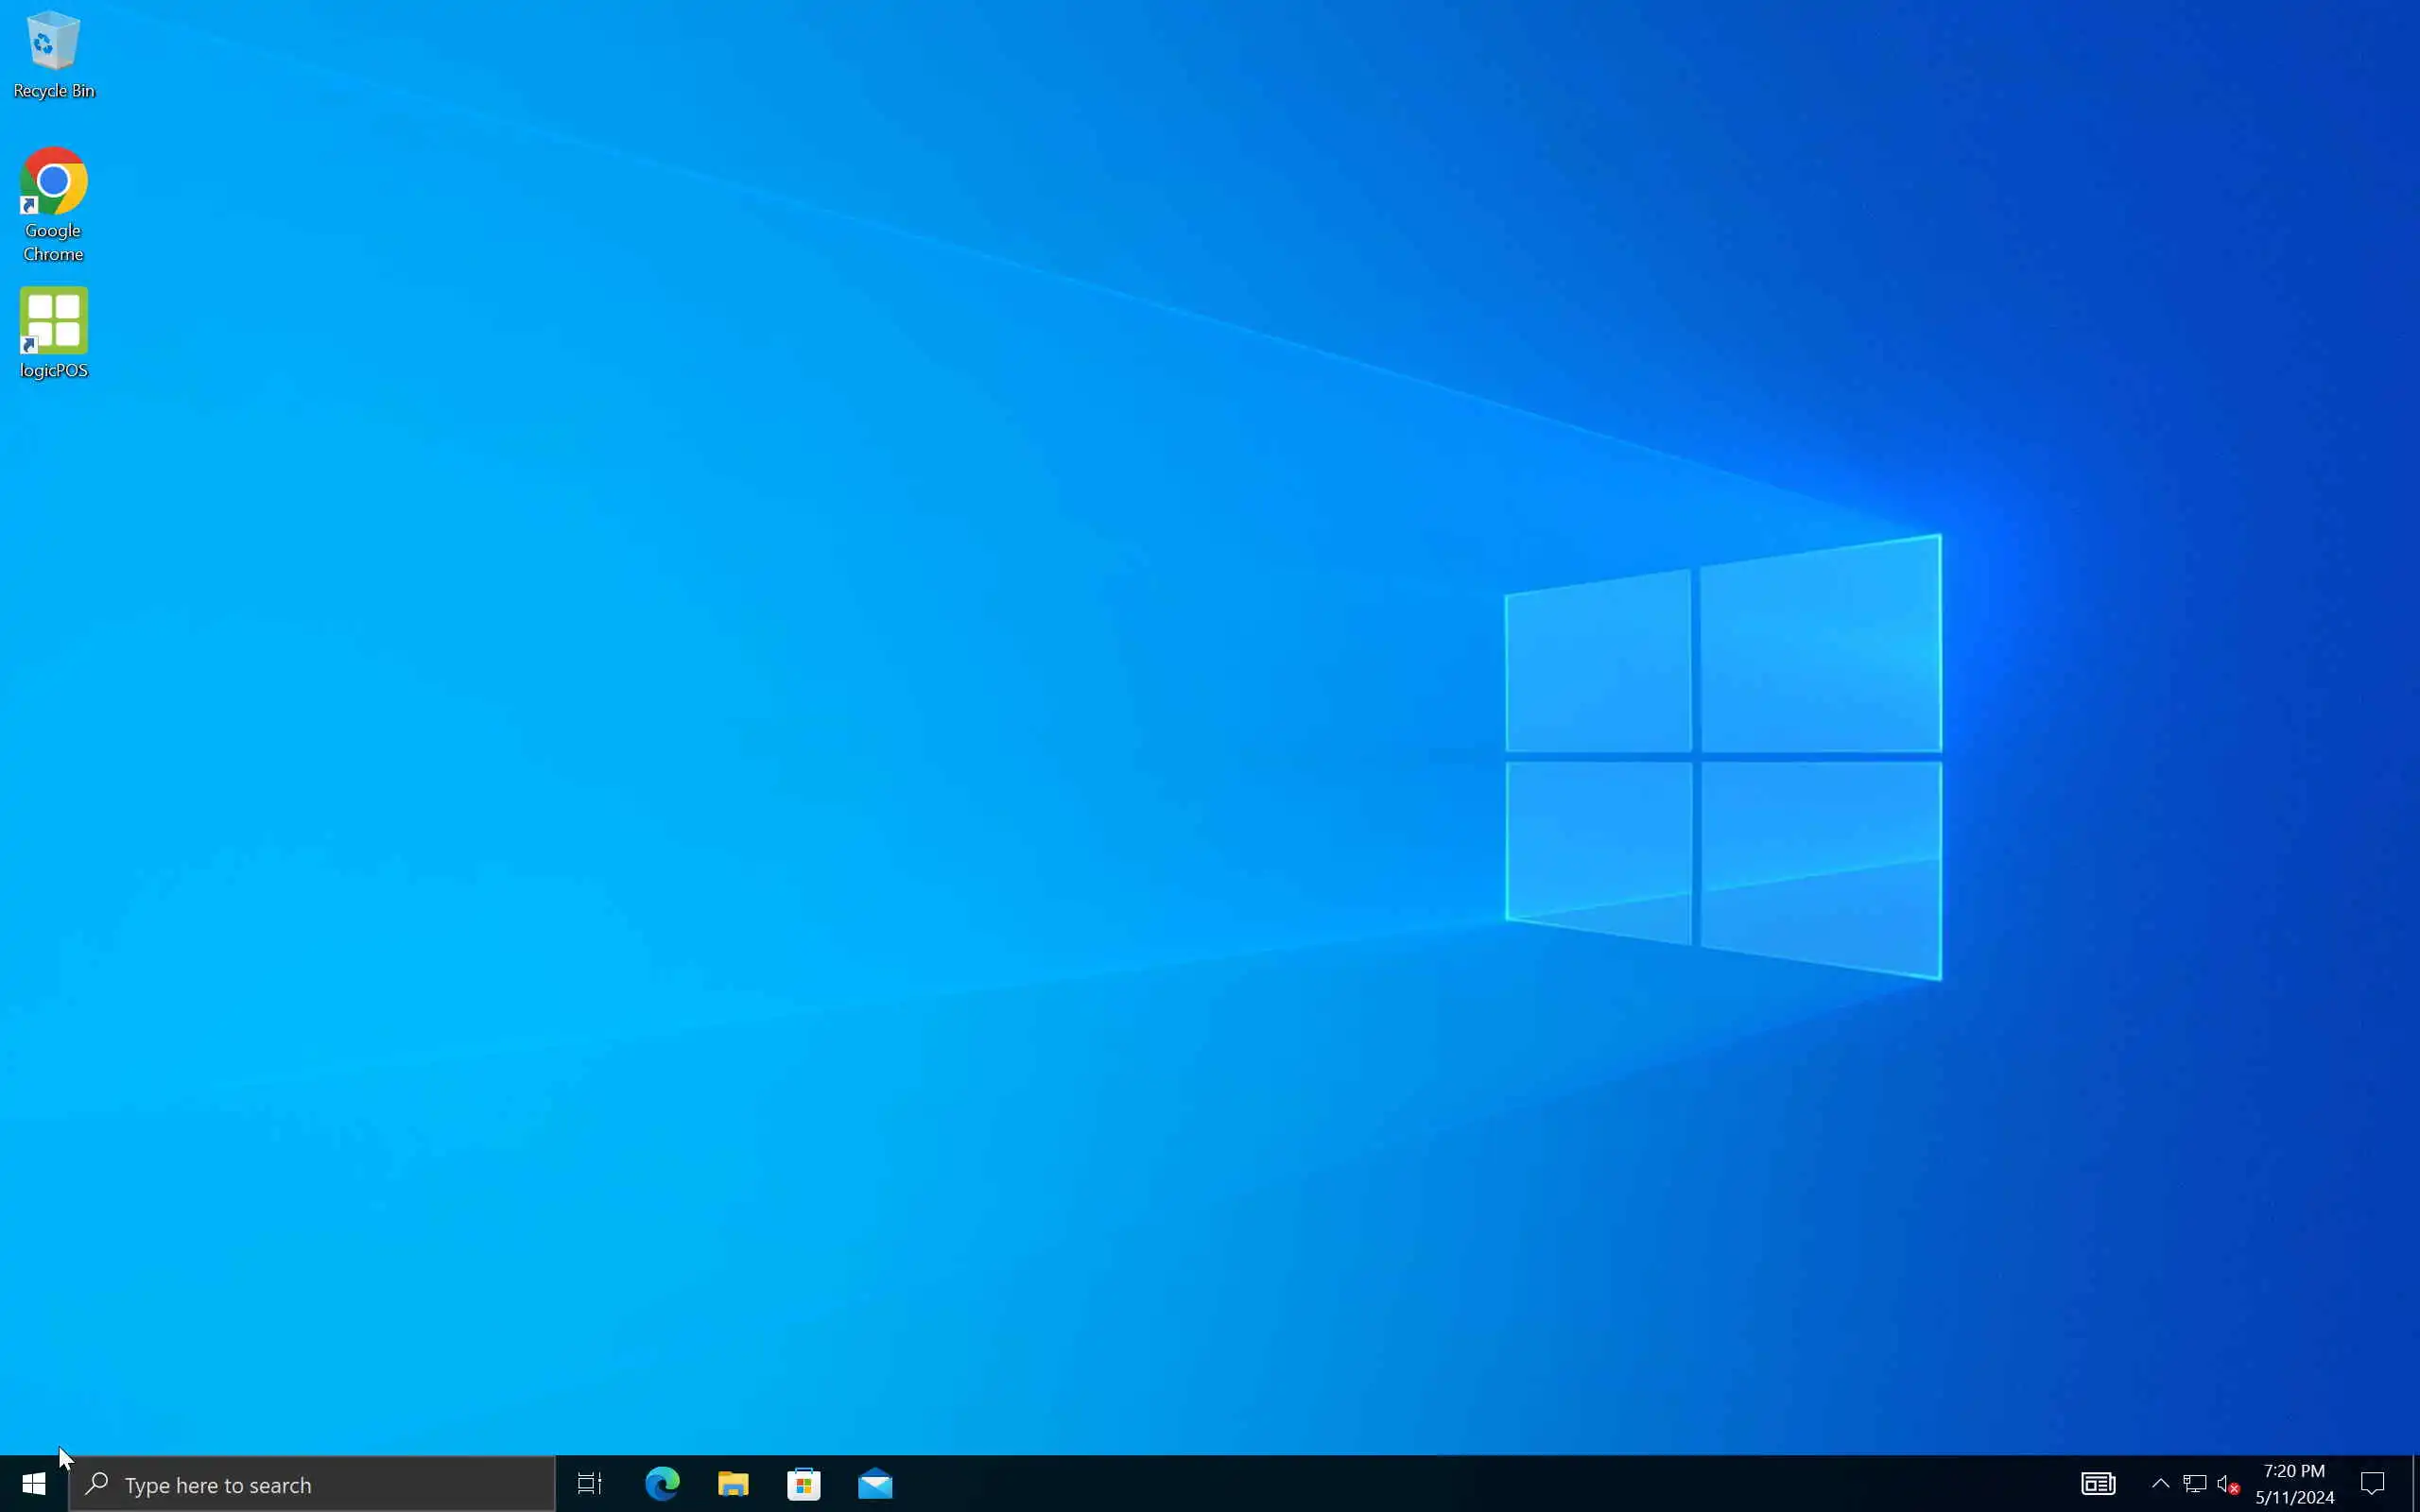
Task: Open News and interests widget
Action: pyautogui.click(x=2098, y=1484)
